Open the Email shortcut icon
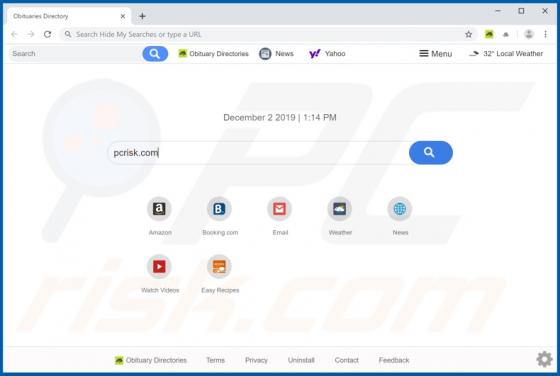The image size is (560, 376). (x=279, y=209)
